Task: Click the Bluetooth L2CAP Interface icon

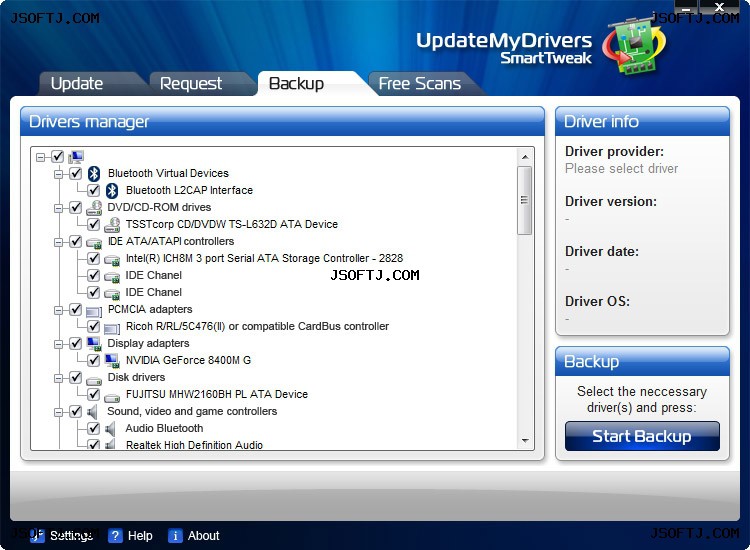Action: tap(112, 190)
